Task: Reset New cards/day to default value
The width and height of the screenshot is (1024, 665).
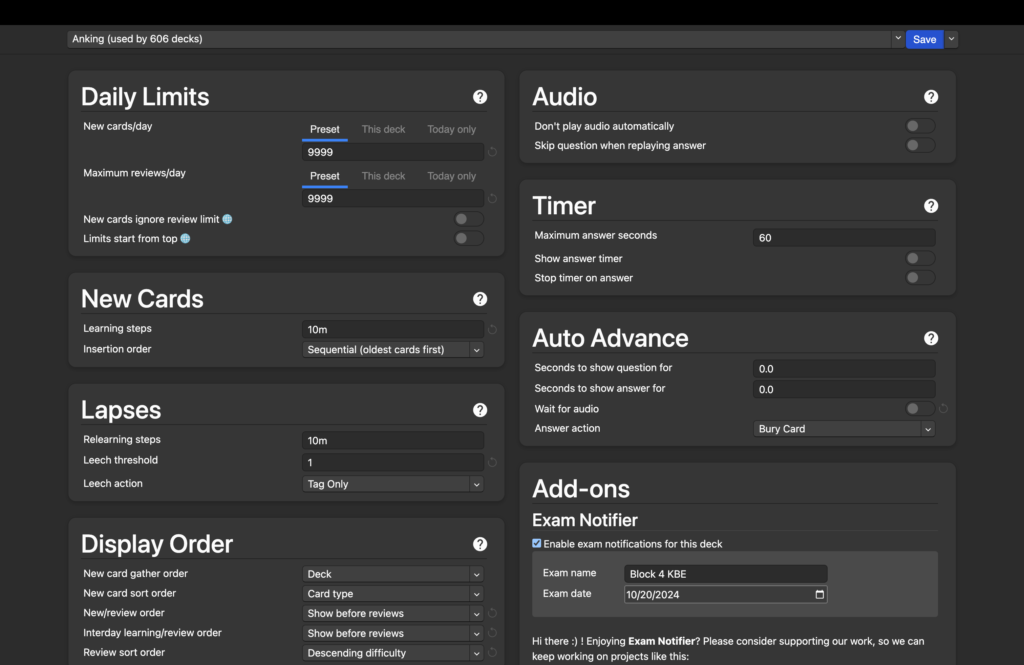Action: point(492,152)
